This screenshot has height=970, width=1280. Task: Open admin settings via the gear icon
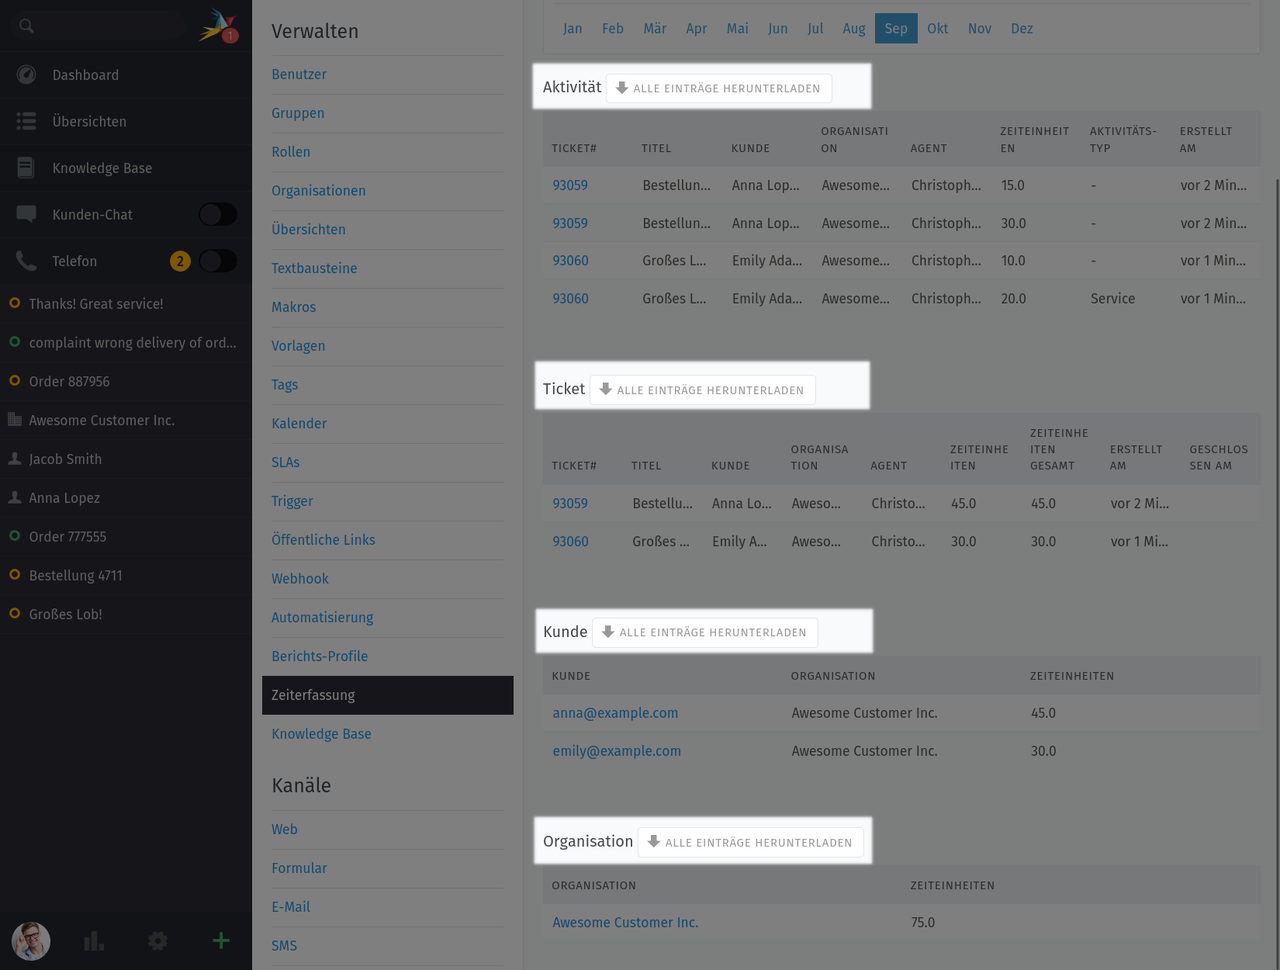(157, 941)
